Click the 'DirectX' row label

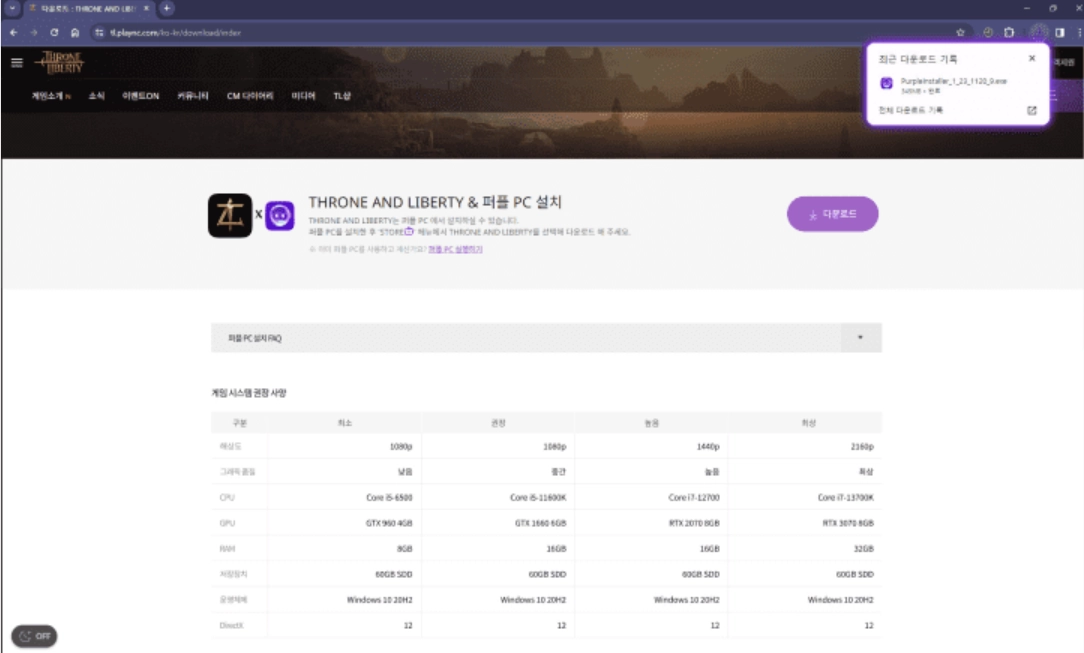[x=232, y=625]
